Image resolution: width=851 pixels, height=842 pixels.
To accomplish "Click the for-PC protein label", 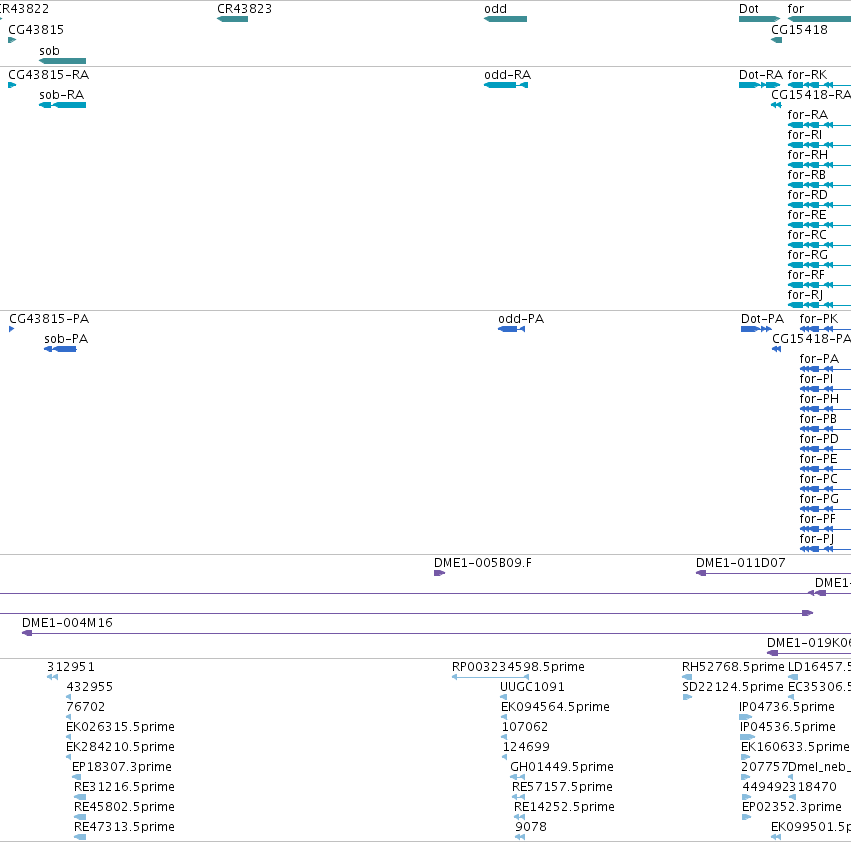I will tap(819, 479).
